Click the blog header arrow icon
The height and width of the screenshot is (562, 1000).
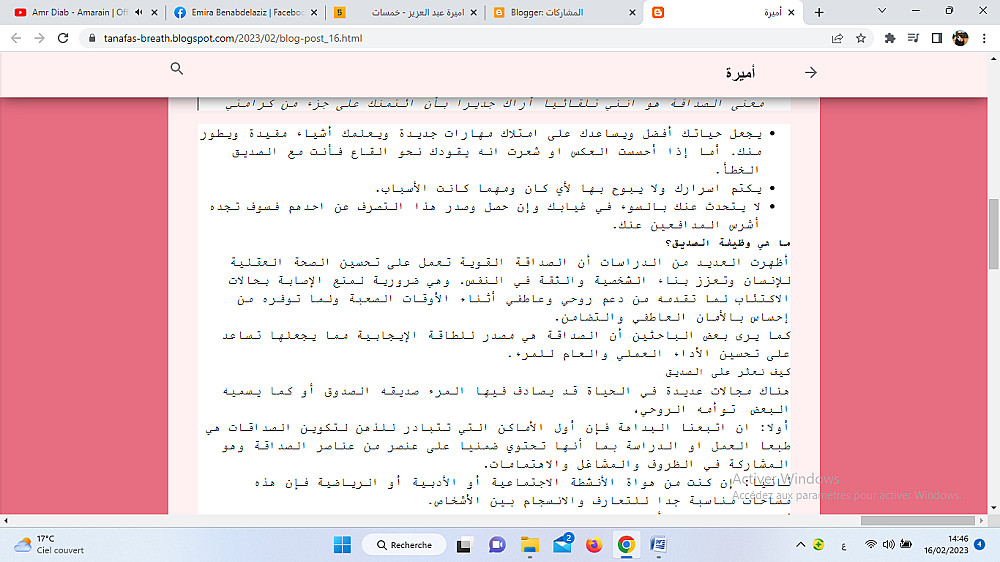click(811, 73)
